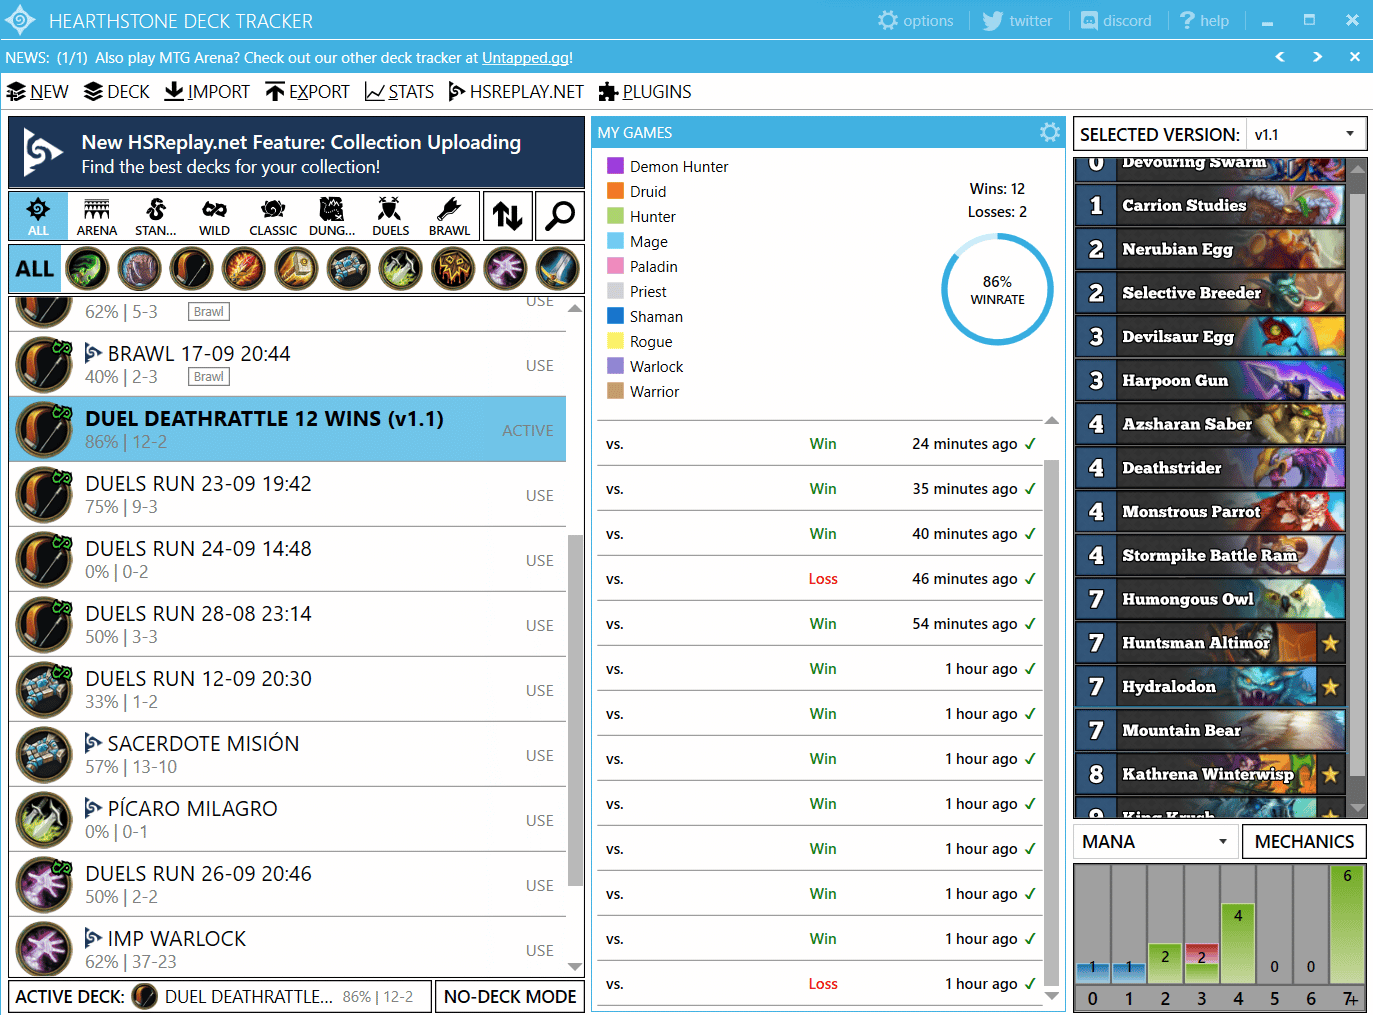The width and height of the screenshot is (1373, 1015).
Task: Select the loss game from 46 minutes ago
Action: click(x=820, y=579)
